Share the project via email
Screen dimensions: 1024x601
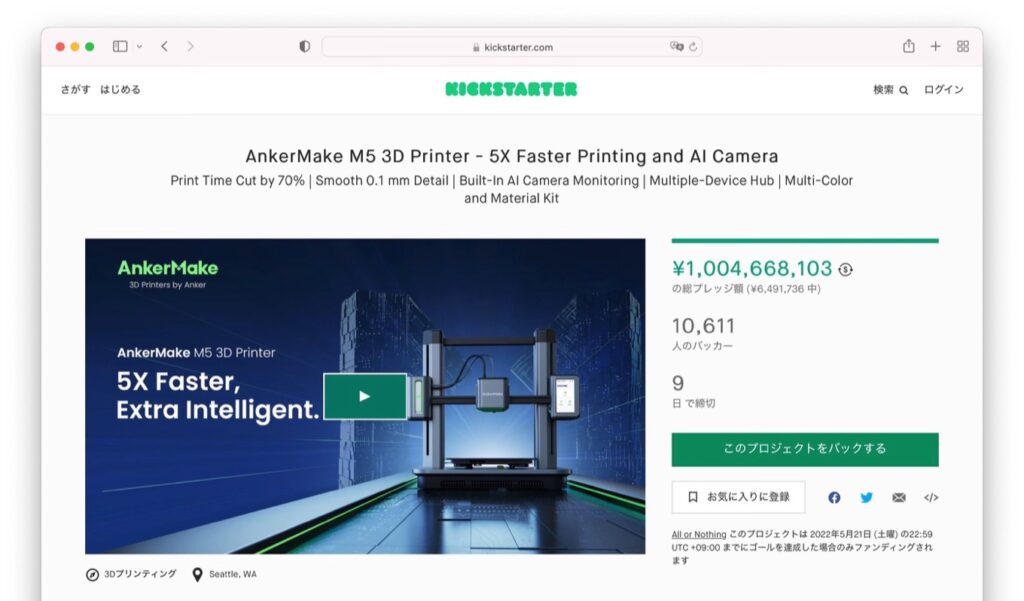coord(898,497)
